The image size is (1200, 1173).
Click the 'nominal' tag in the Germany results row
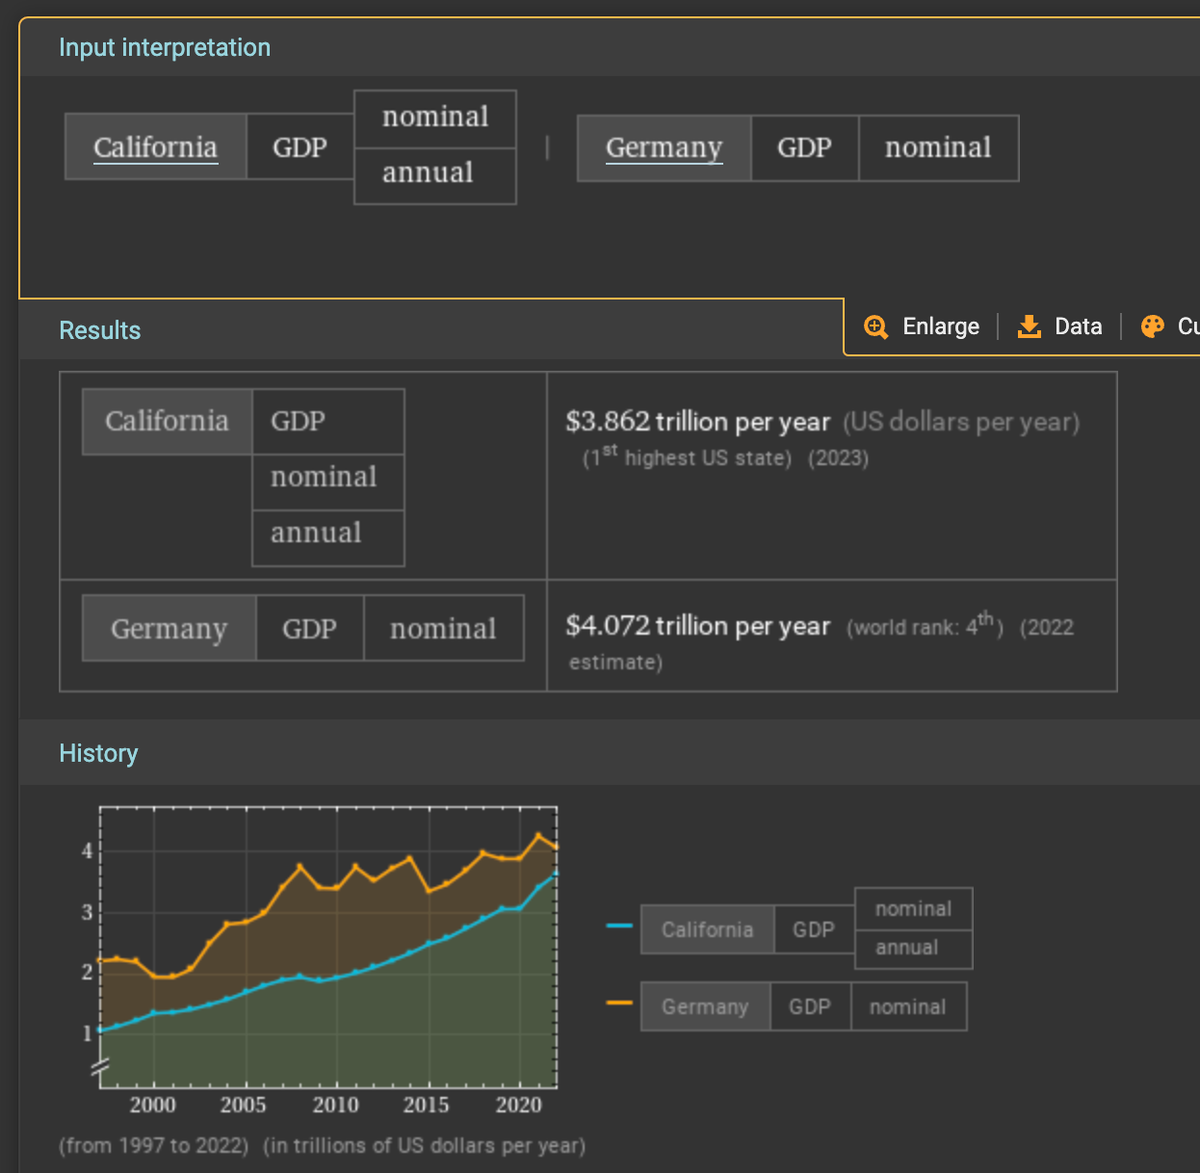[x=443, y=628]
